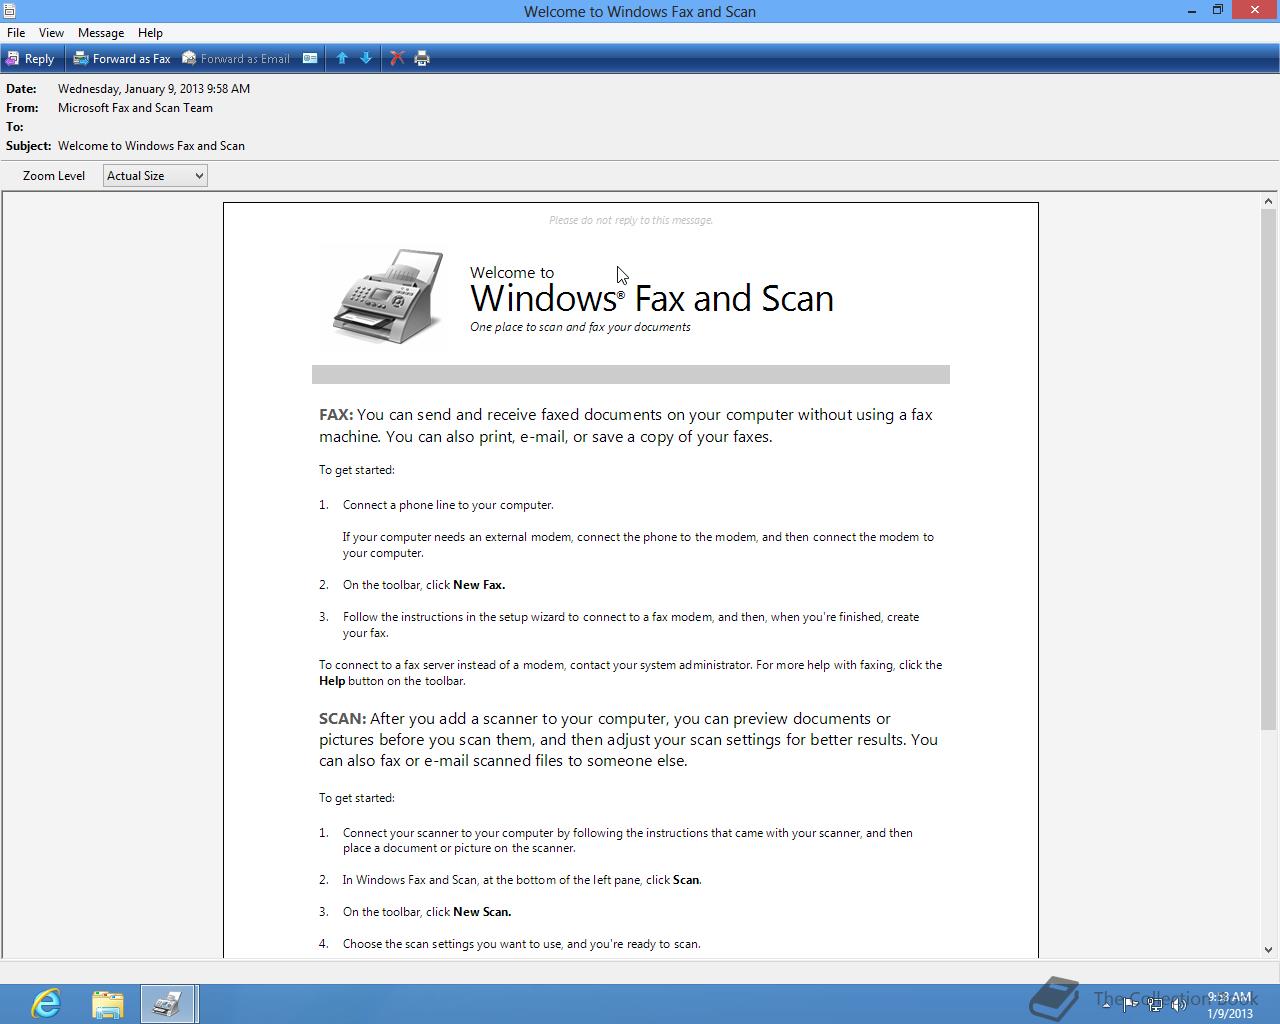Click the 'Subject:' field label
1280x1024 pixels.
tap(28, 146)
